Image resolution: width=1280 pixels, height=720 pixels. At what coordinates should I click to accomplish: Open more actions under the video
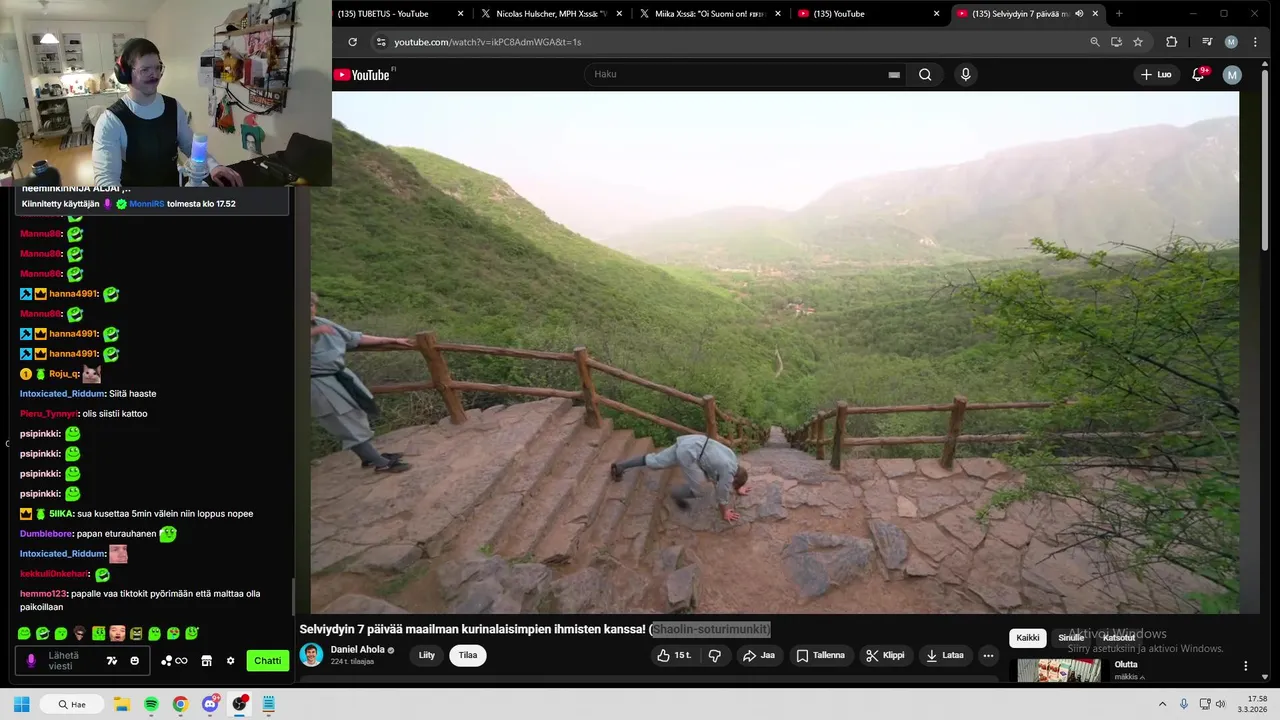988,656
